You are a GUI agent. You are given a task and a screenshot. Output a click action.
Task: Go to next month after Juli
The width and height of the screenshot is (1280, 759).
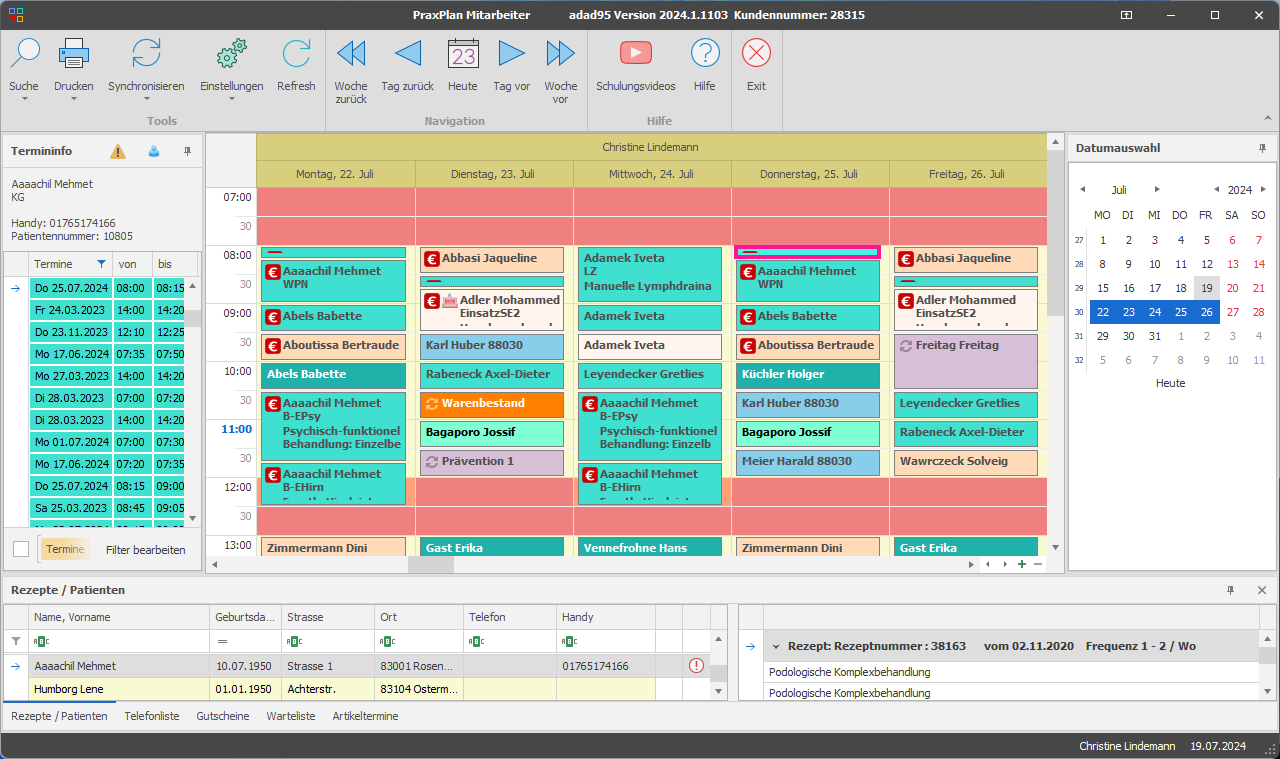tap(1157, 189)
